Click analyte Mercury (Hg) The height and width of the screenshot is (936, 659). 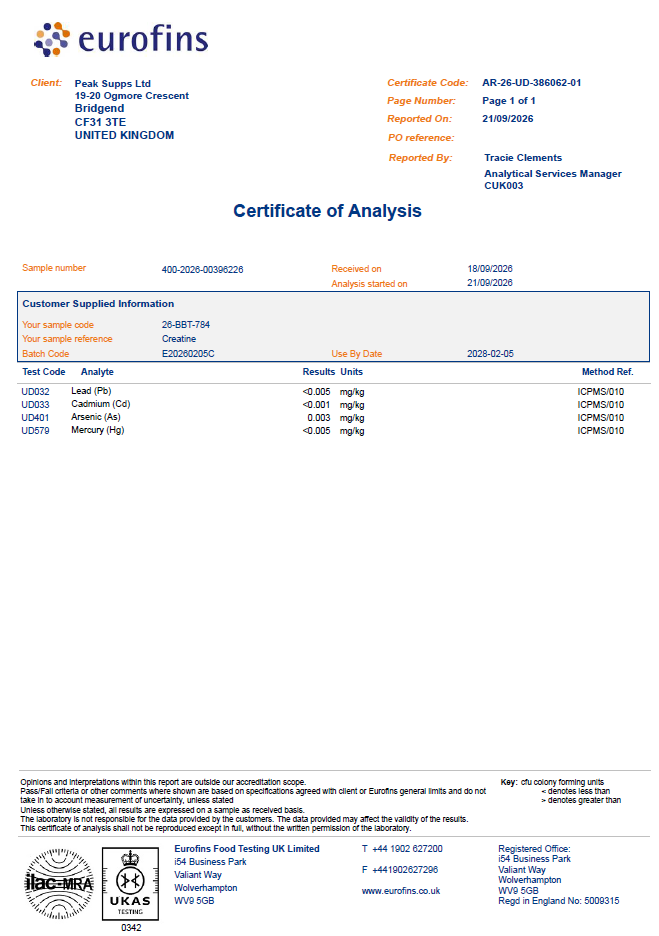pyautogui.click(x=97, y=430)
